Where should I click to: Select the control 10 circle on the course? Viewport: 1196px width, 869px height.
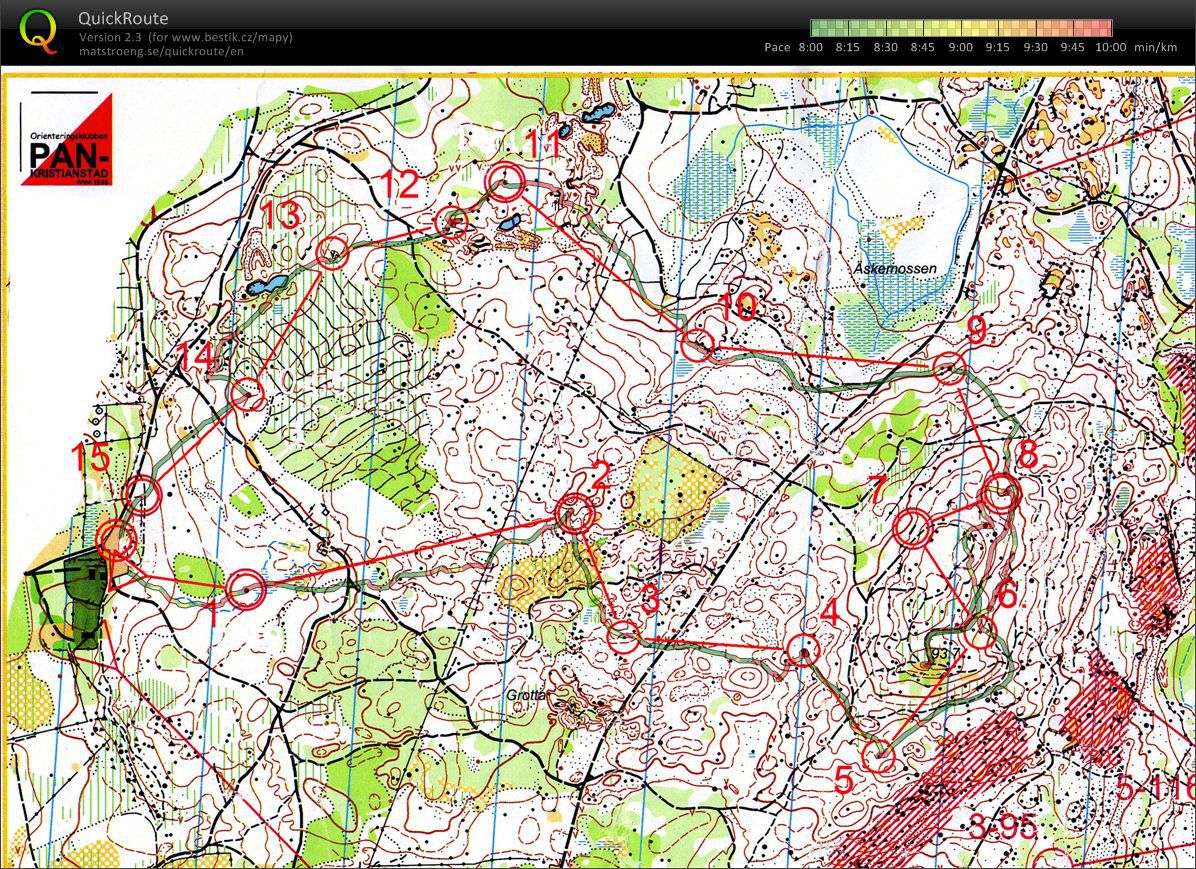697,345
